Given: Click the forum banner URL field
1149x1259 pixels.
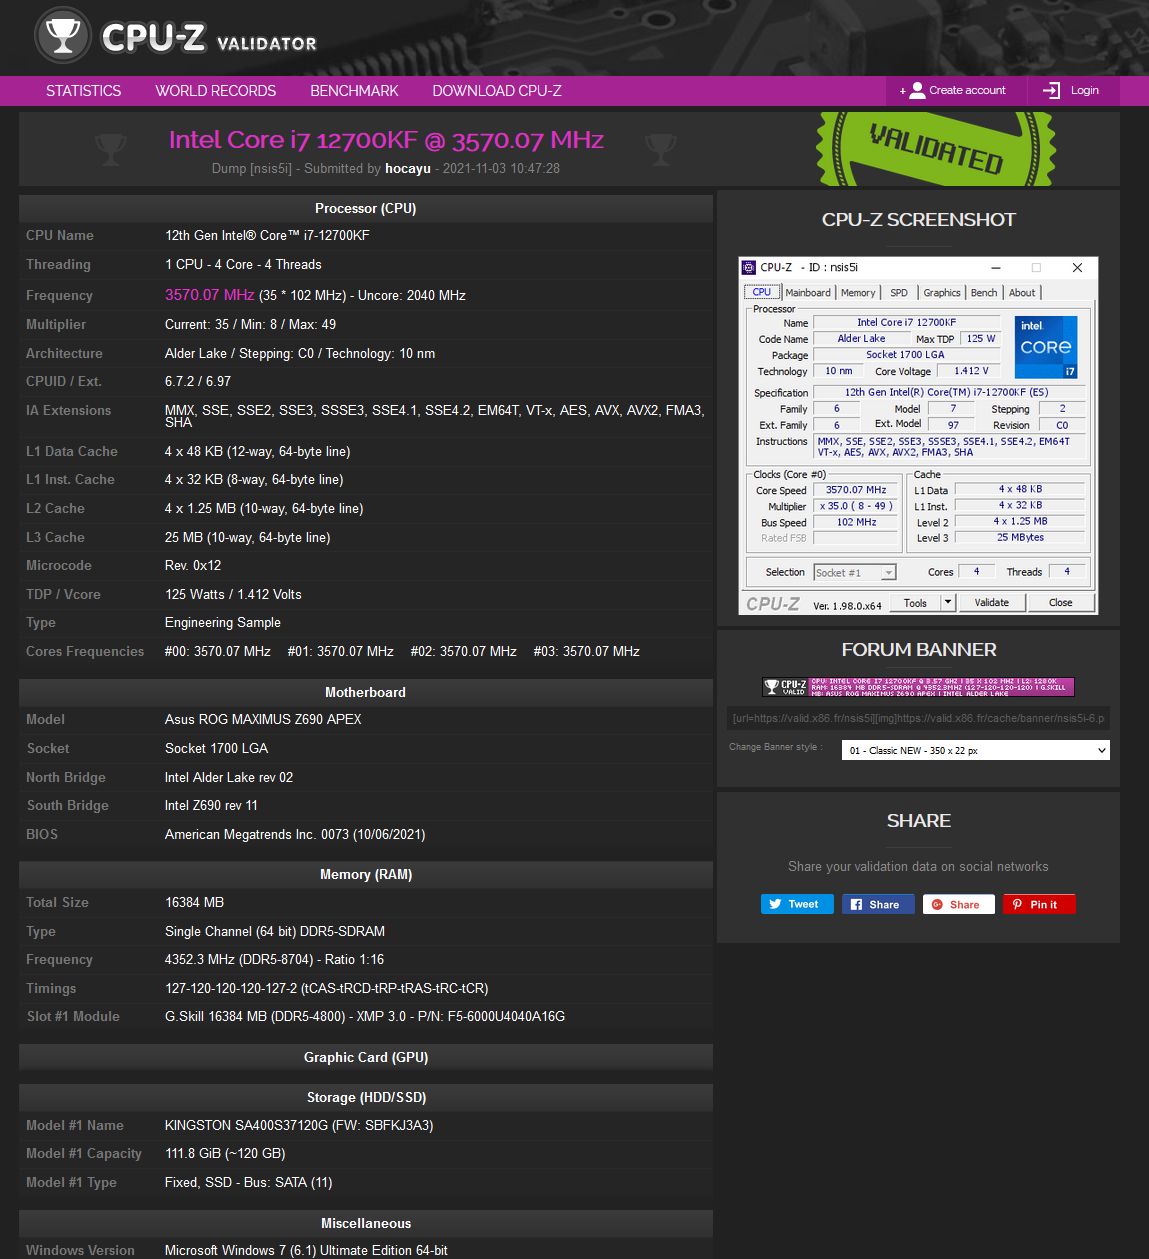Looking at the screenshot, I should tap(918, 718).
